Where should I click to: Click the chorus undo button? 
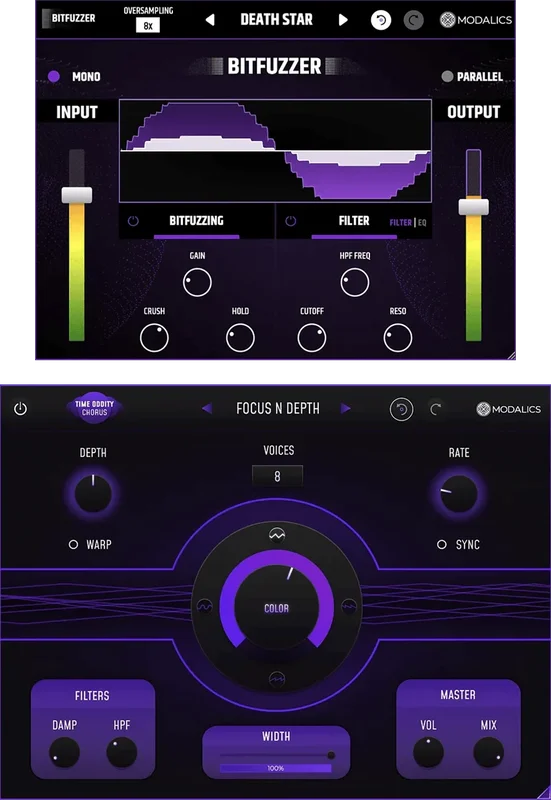point(402,409)
